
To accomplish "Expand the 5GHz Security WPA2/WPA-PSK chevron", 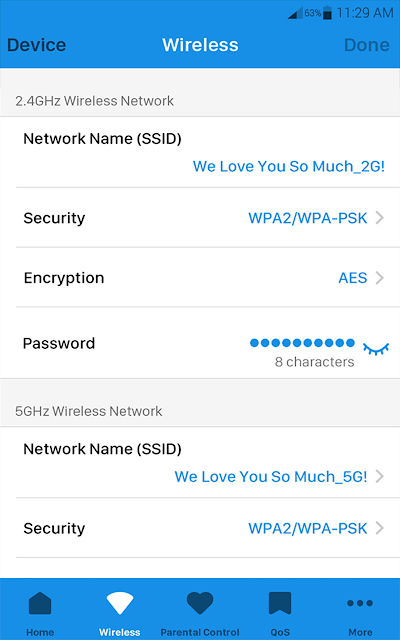I will coord(380,528).
